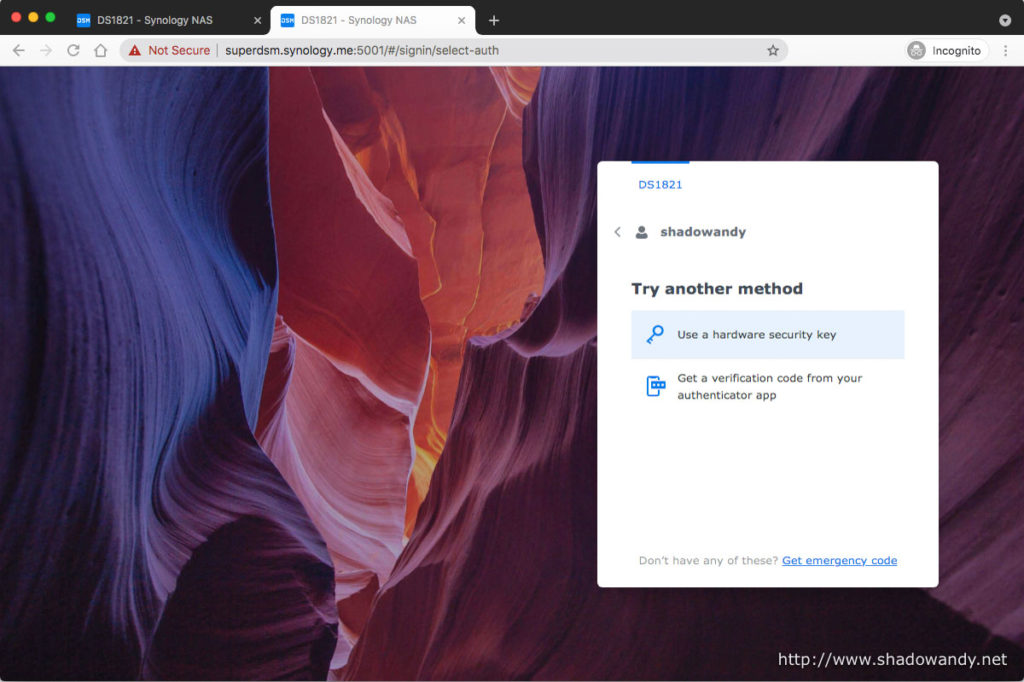This screenshot has width=1024, height=682.
Task: Click the authenticator app code icon
Action: pos(655,387)
